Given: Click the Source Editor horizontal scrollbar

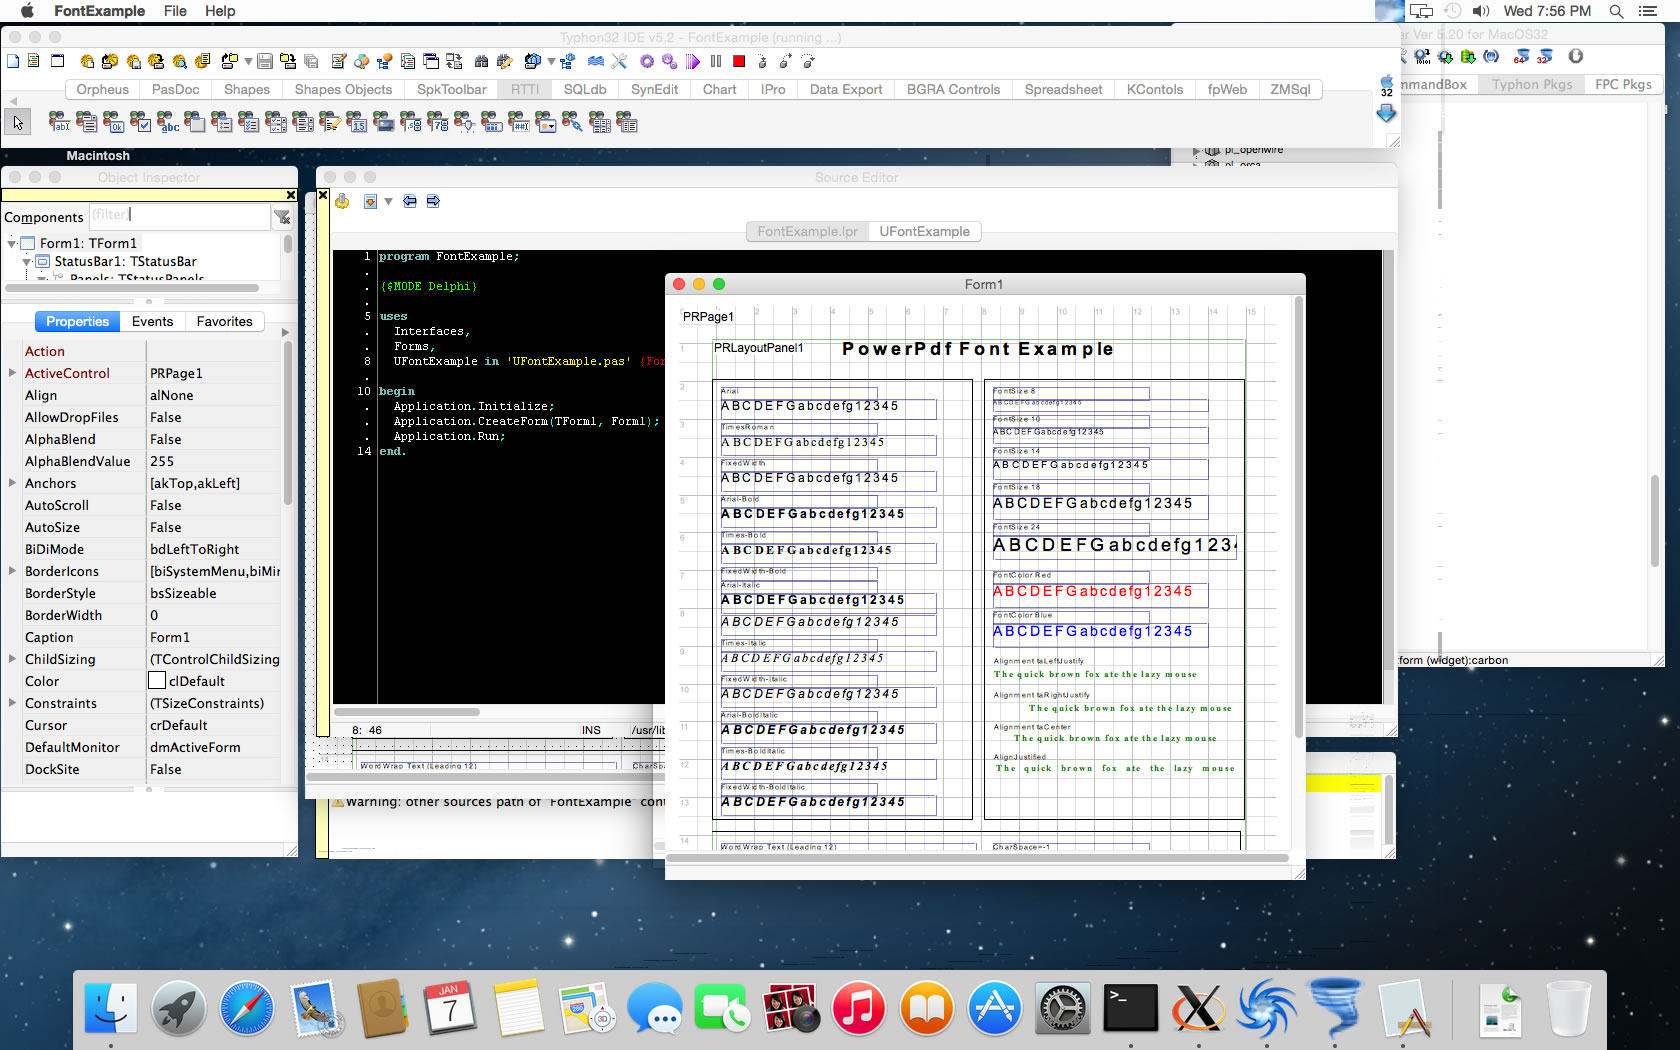Looking at the screenshot, I should click(407, 712).
